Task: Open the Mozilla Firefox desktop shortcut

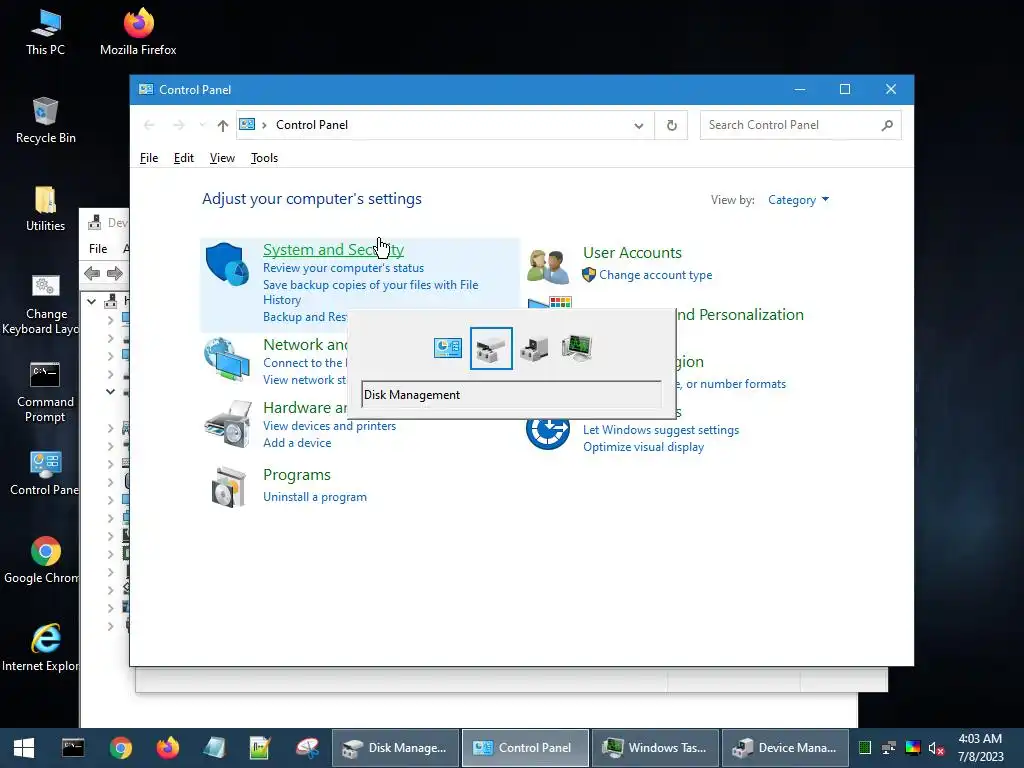Action: pyautogui.click(x=138, y=33)
